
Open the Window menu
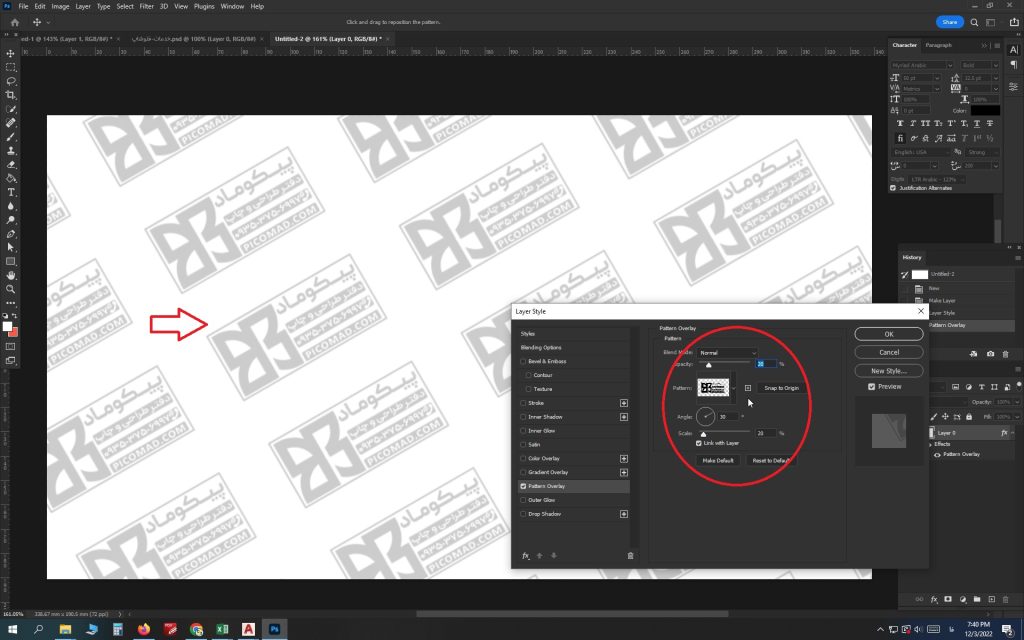pos(232,7)
